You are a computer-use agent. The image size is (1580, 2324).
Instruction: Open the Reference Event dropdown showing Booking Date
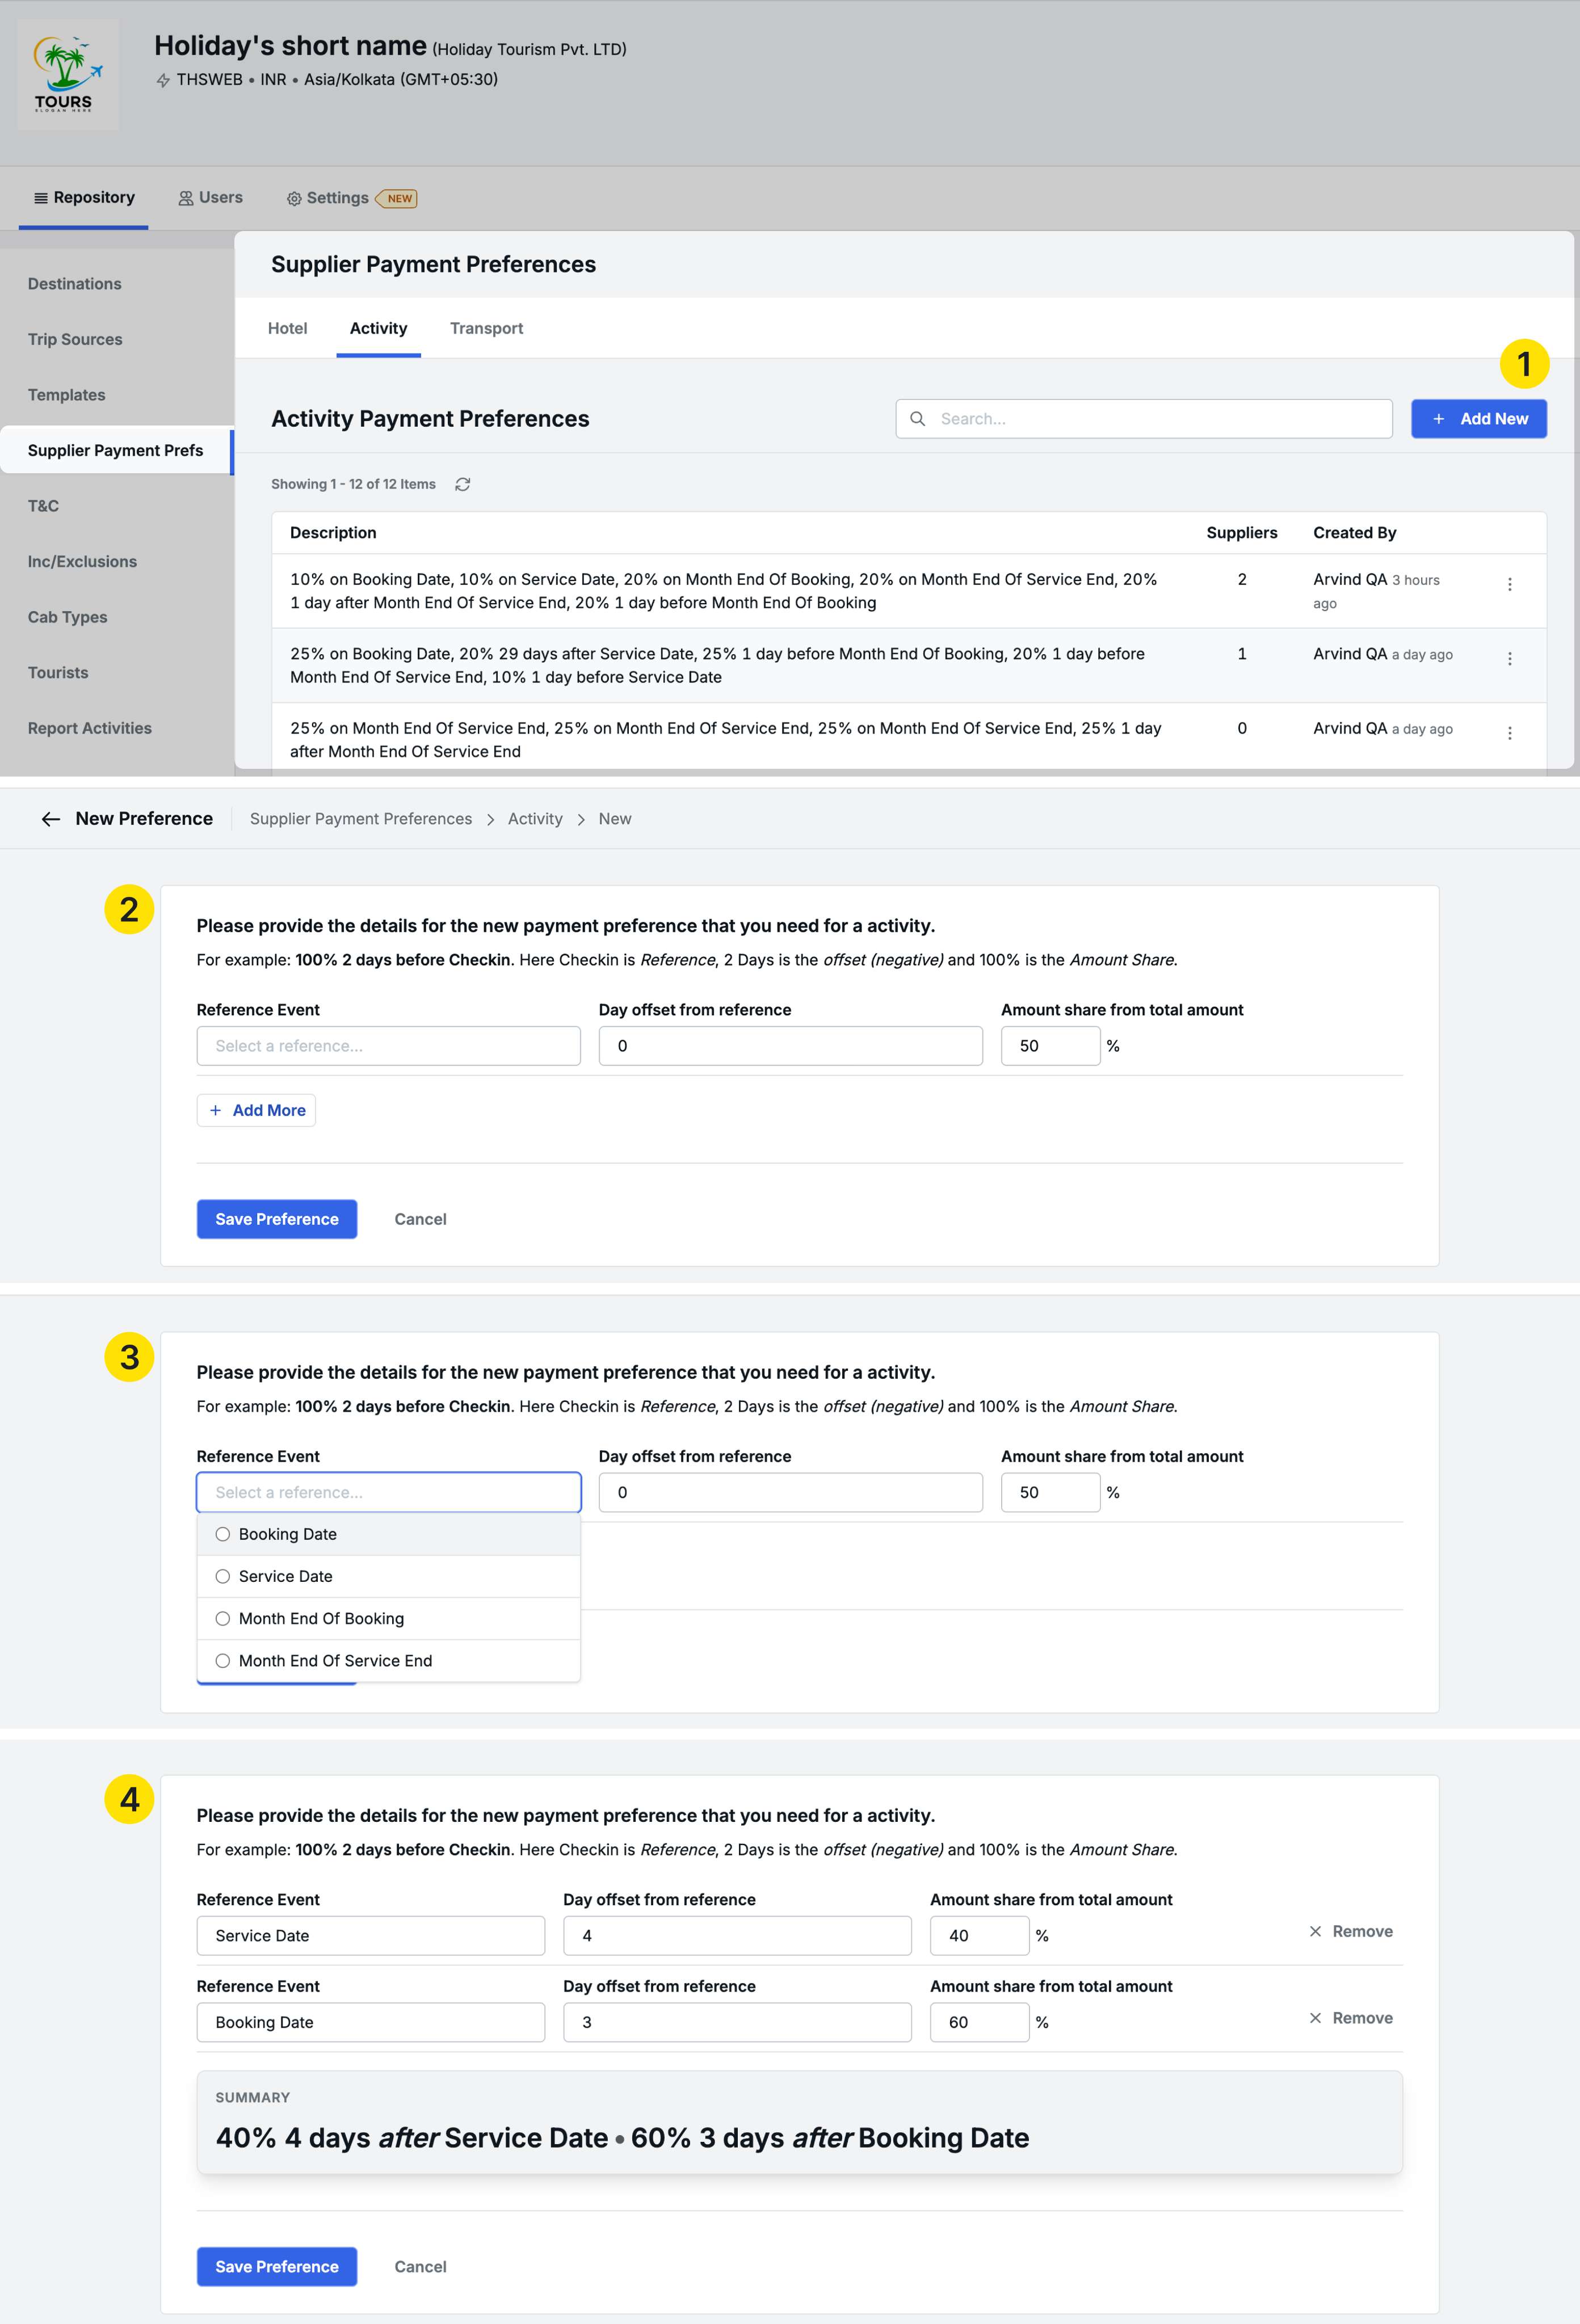(x=370, y=2022)
